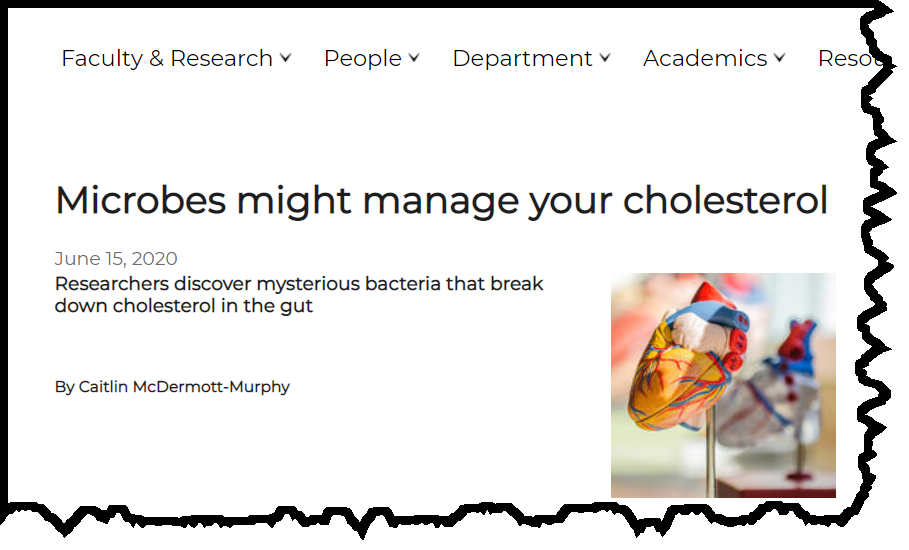
Task: Open the partially visible Resources menu
Action: (851, 59)
